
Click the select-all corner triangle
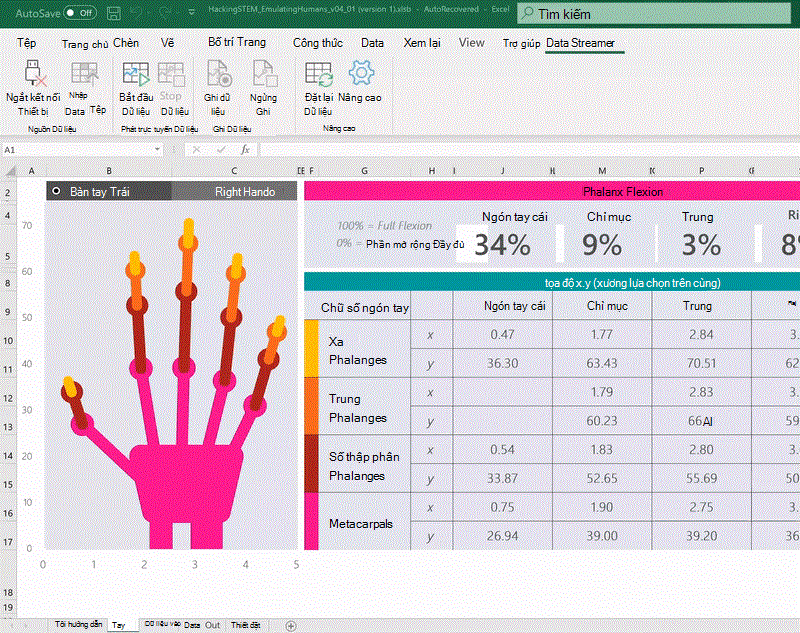[x=10, y=171]
